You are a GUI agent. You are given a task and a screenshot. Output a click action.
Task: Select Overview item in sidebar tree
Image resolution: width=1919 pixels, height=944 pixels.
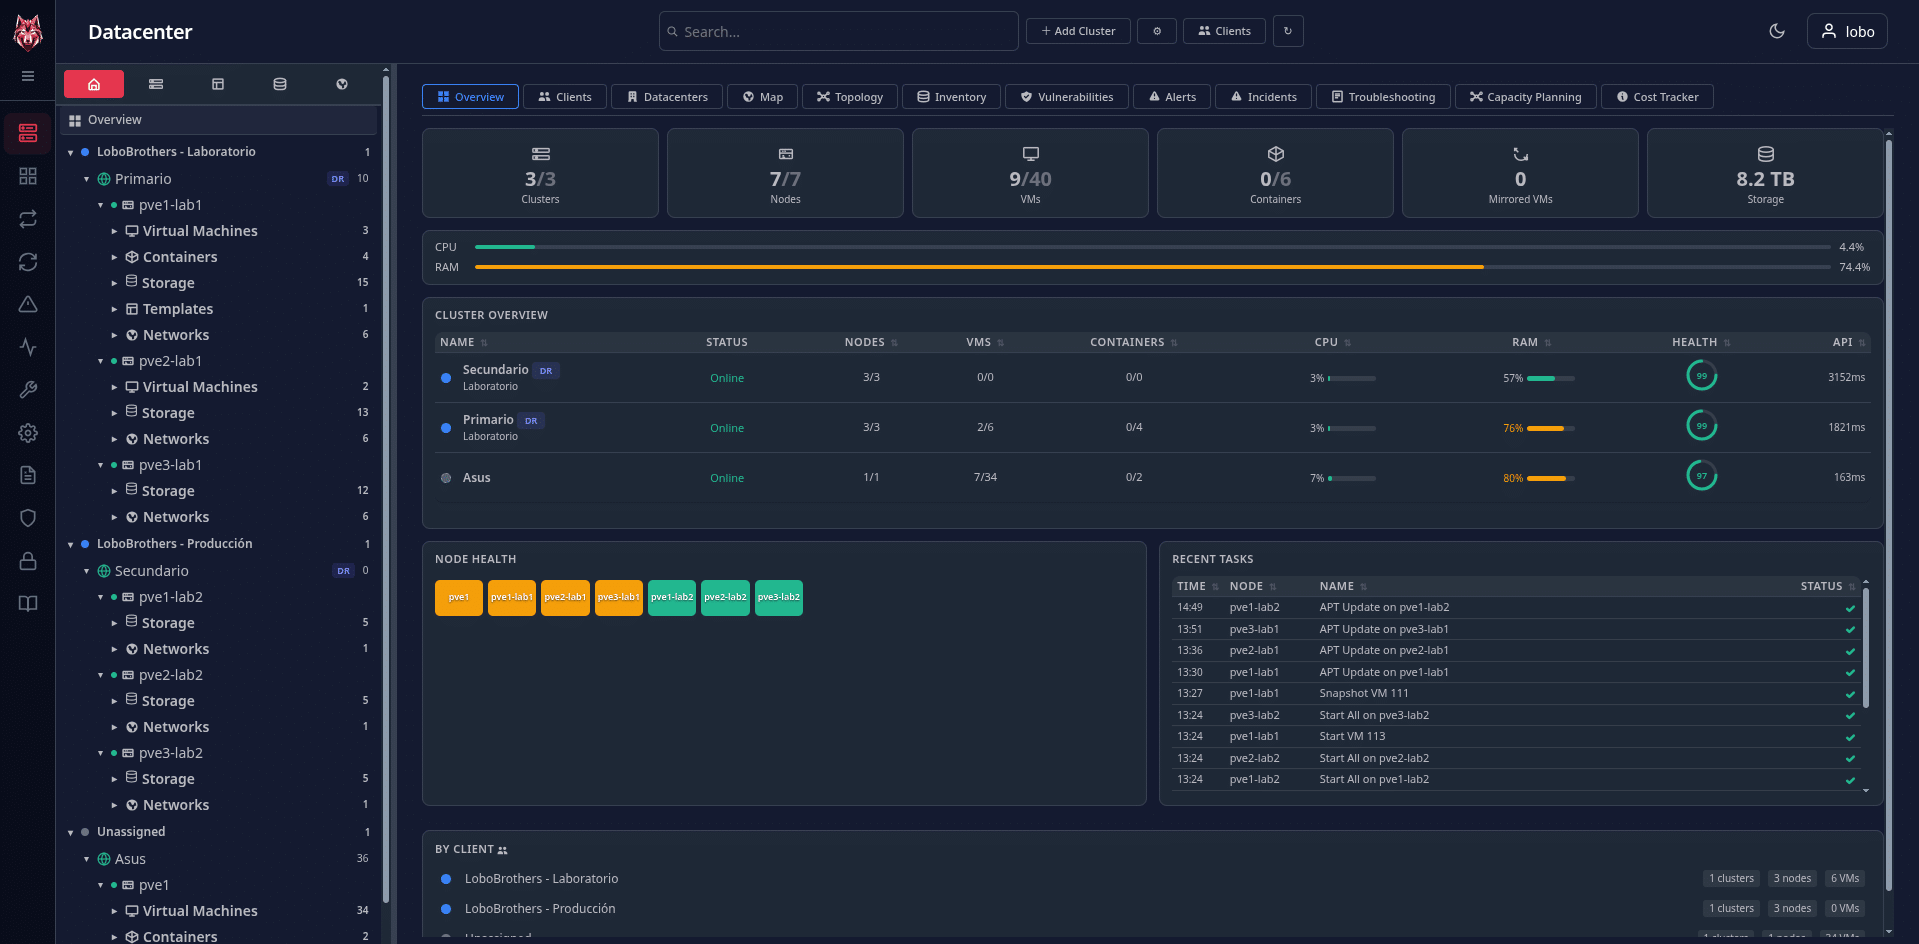click(x=220, y=120)
